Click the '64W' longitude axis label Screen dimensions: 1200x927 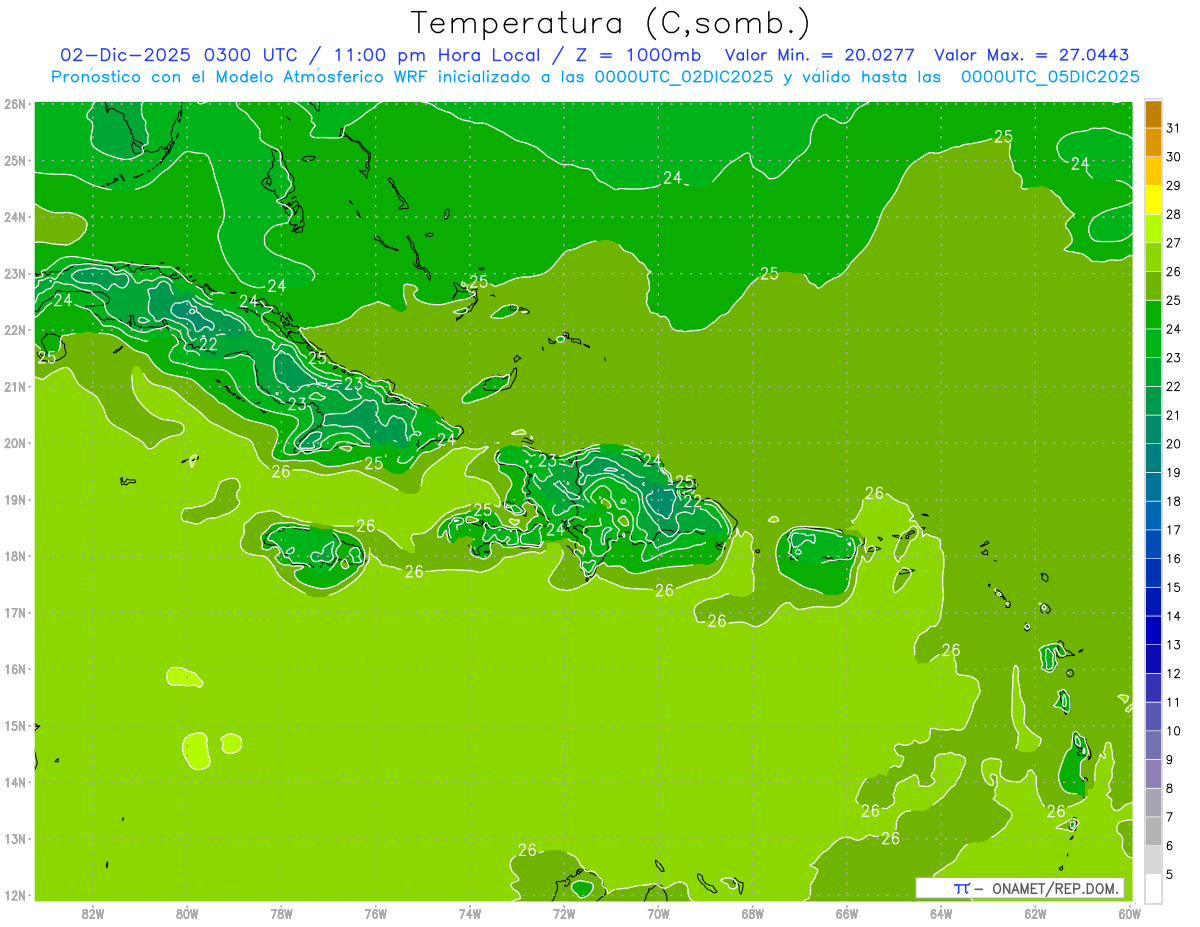click(x=941, y=914)
